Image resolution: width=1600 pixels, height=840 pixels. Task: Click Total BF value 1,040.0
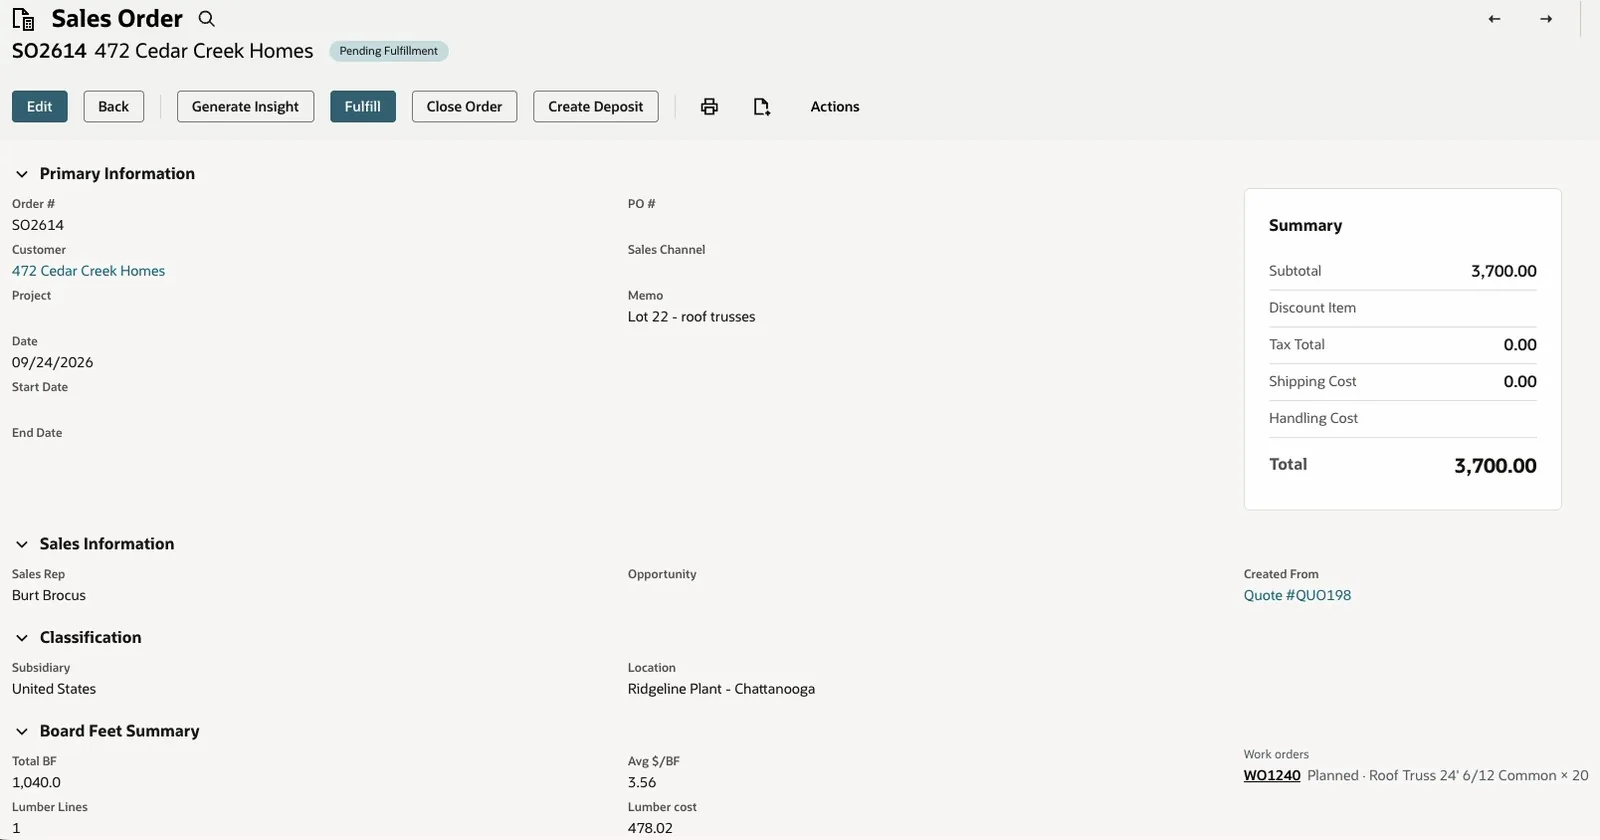click(36, 783)
